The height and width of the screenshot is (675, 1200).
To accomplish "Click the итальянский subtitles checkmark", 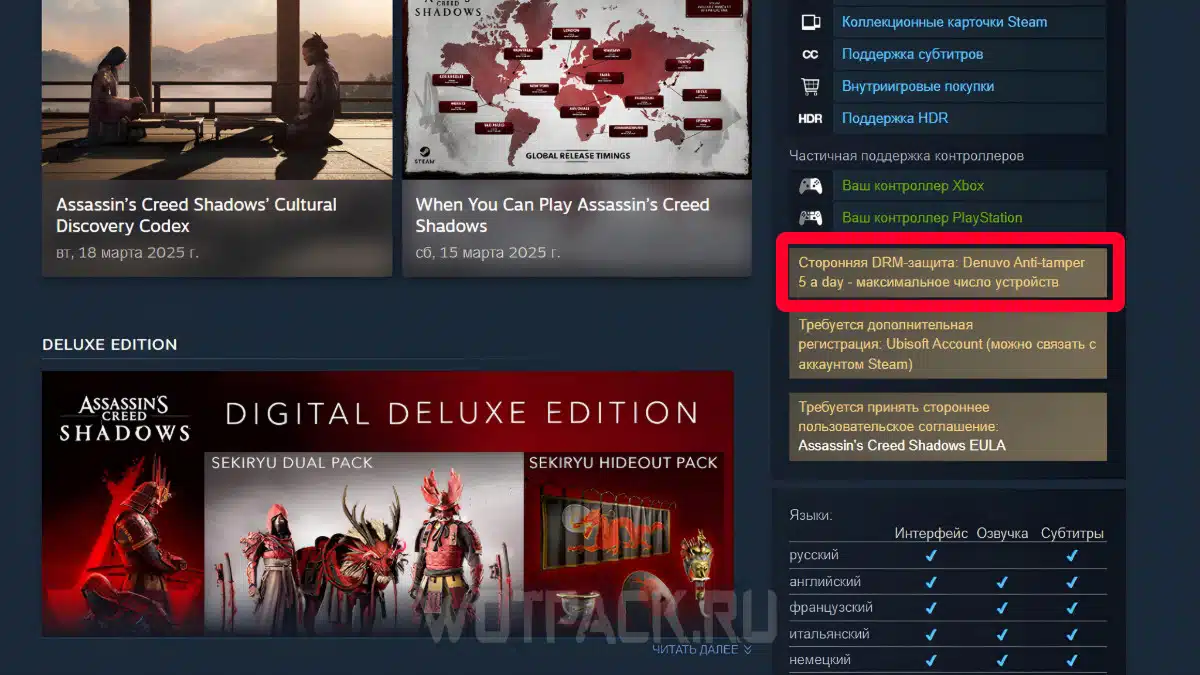I will pos(1072,635).
